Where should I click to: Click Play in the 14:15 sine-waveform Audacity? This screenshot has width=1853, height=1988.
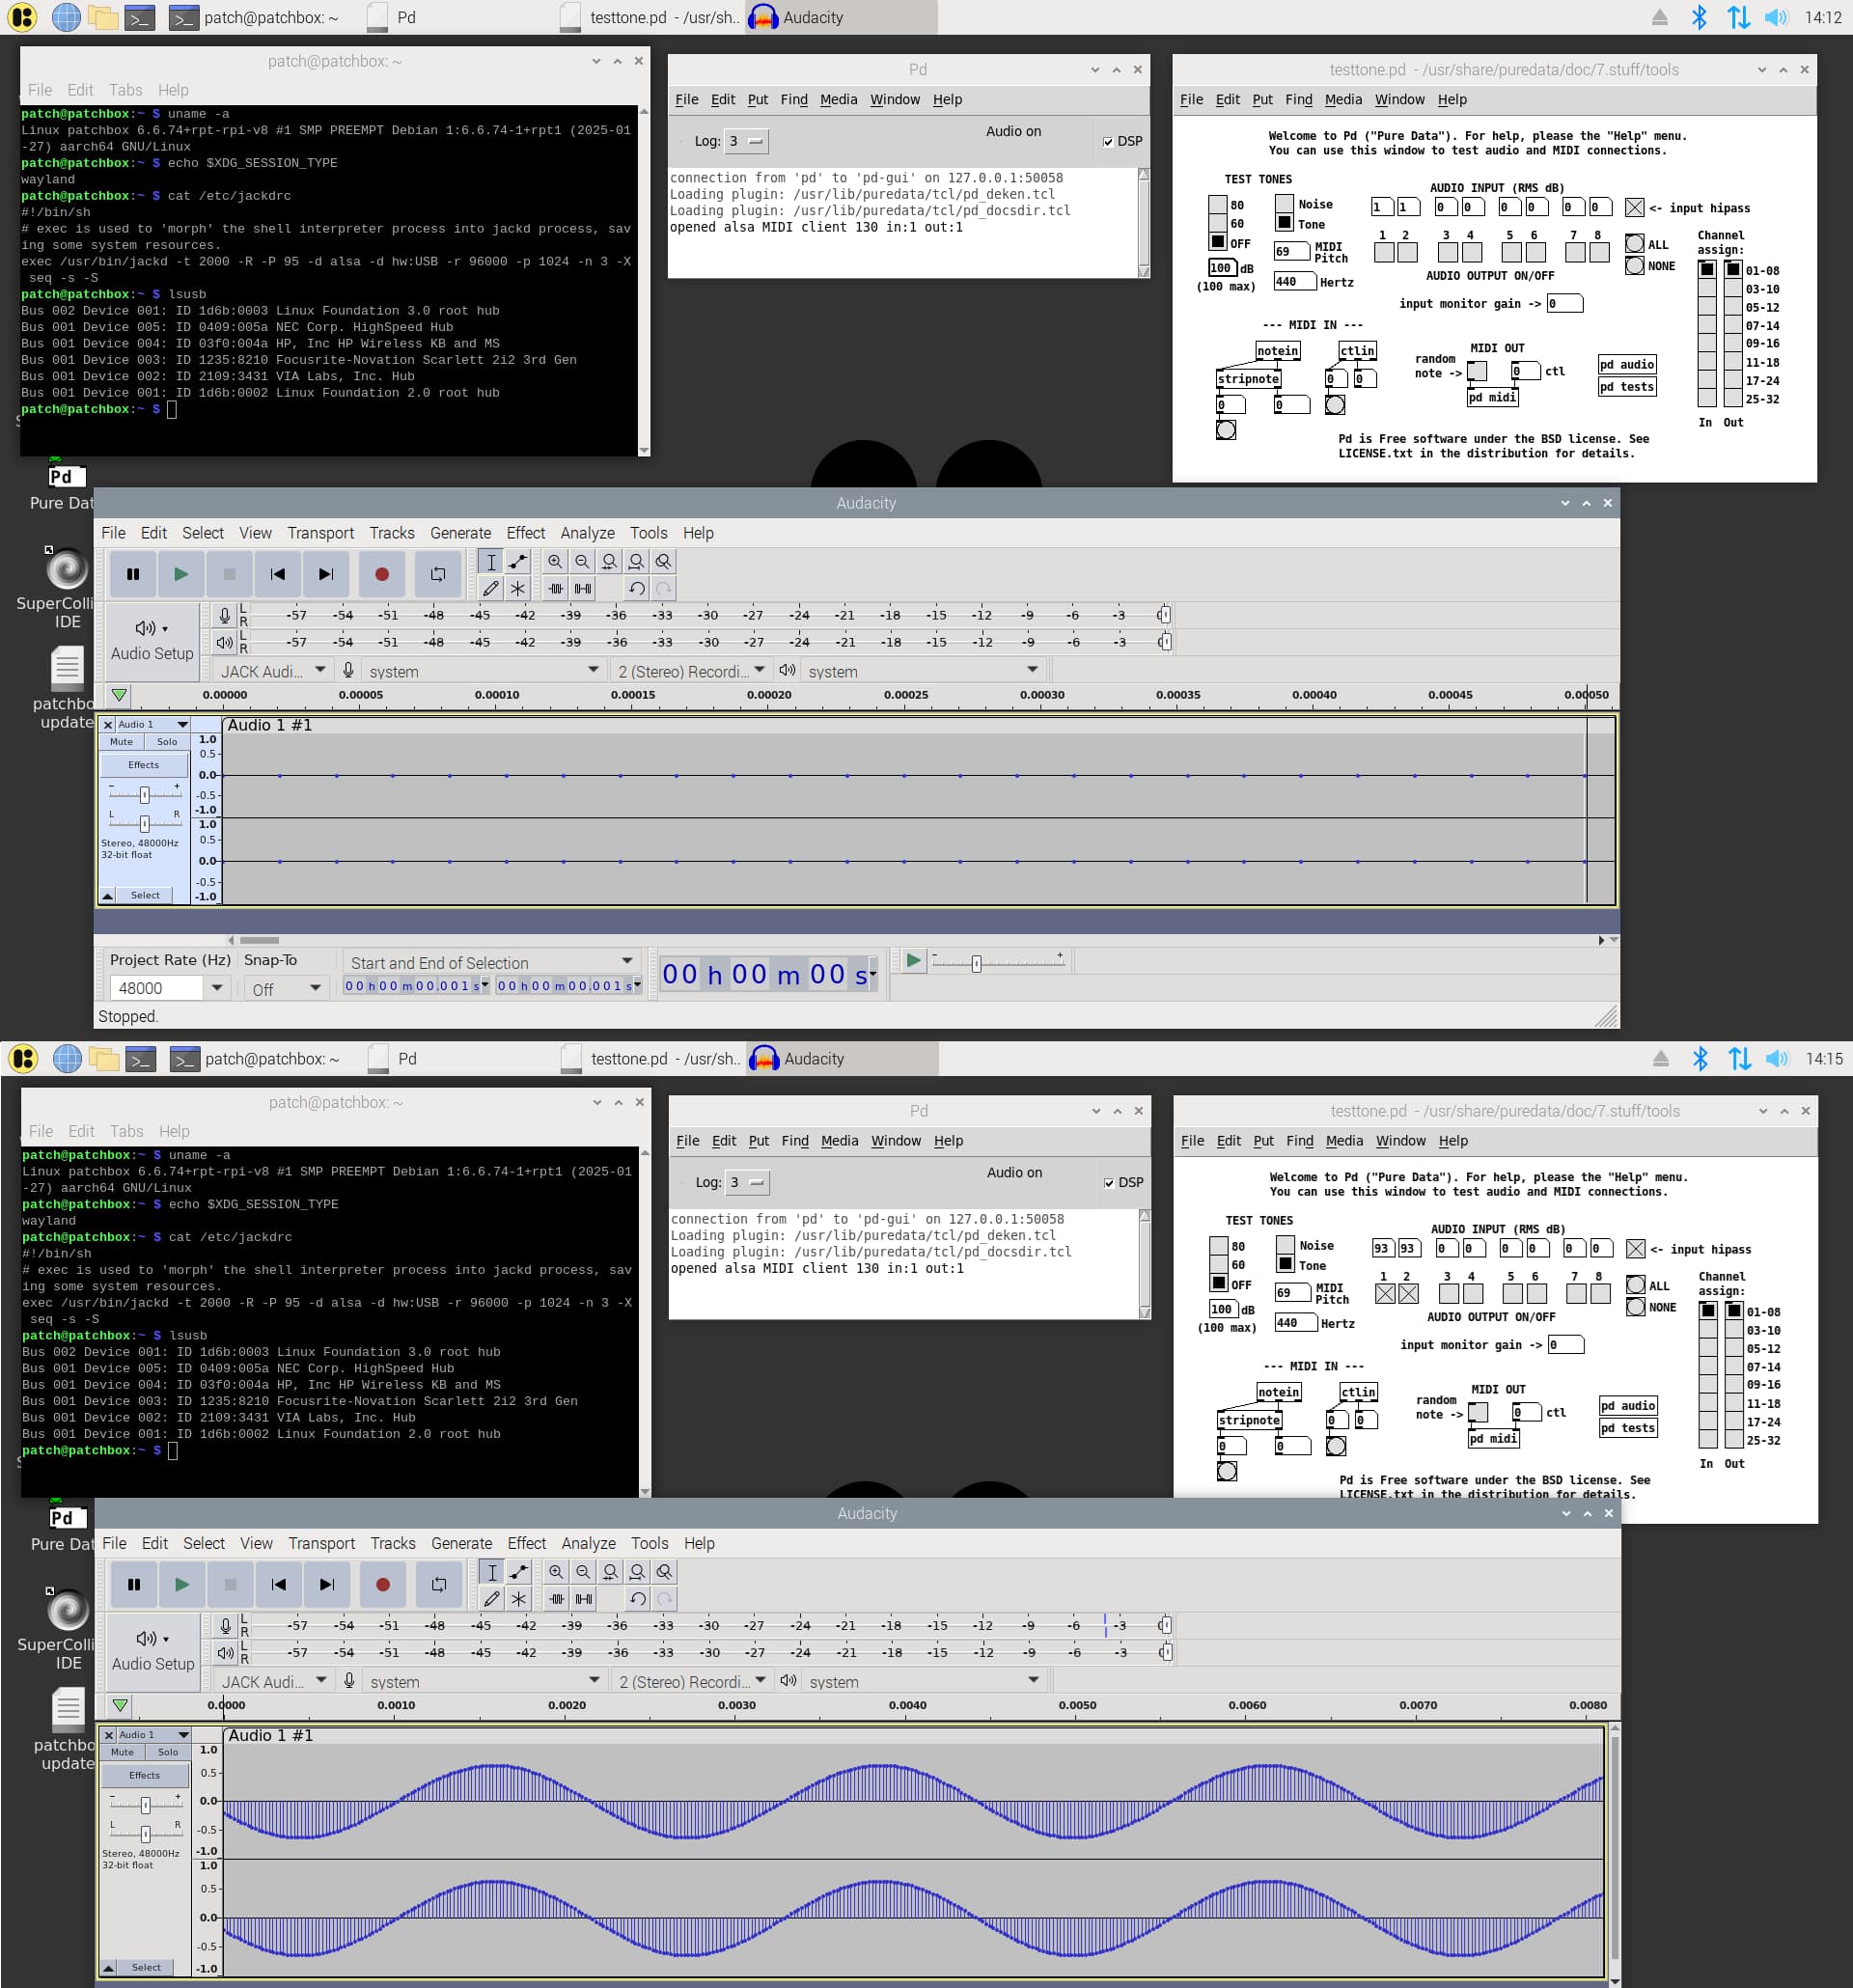[x=182, y=1584]
